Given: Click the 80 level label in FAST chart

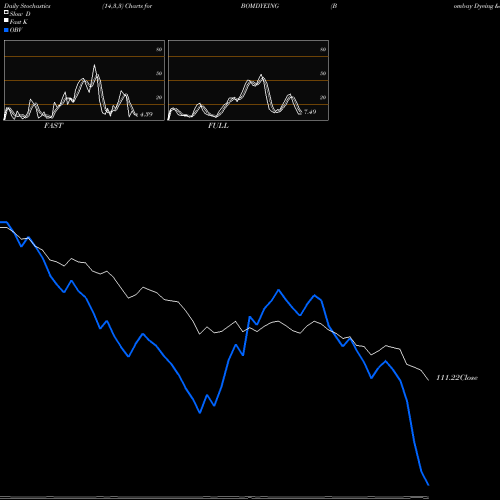Looking at the screenshot, I should click(x=159, y=50).
